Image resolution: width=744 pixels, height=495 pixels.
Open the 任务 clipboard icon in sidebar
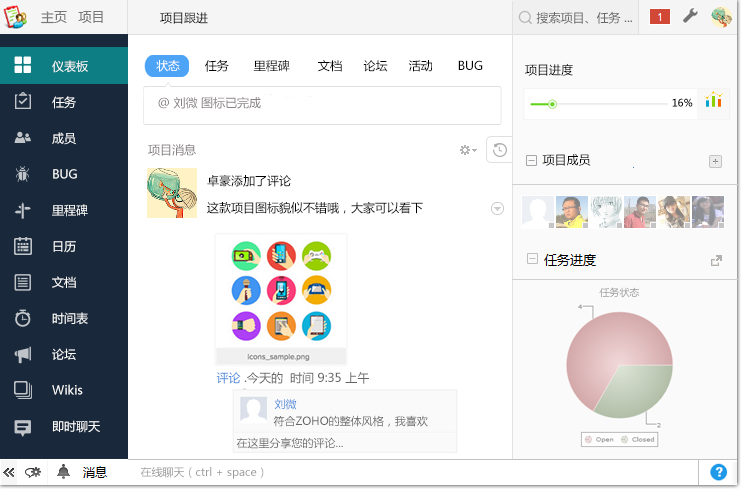coord(23,101)
